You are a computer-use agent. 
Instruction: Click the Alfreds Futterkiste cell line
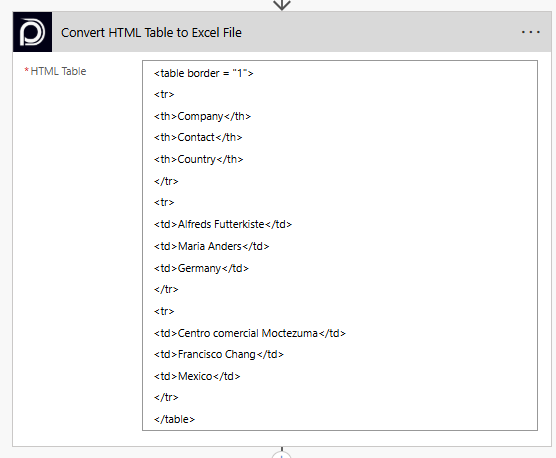223,224
